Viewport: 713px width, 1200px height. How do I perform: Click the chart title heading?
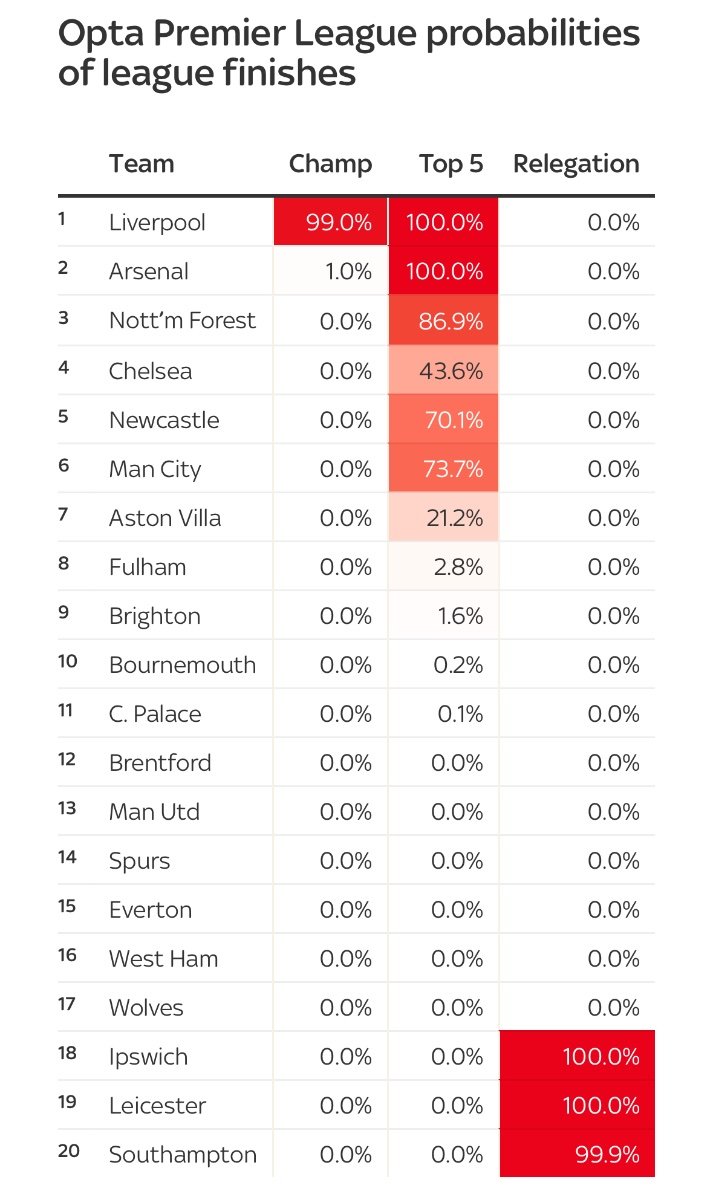pos(349,53)
